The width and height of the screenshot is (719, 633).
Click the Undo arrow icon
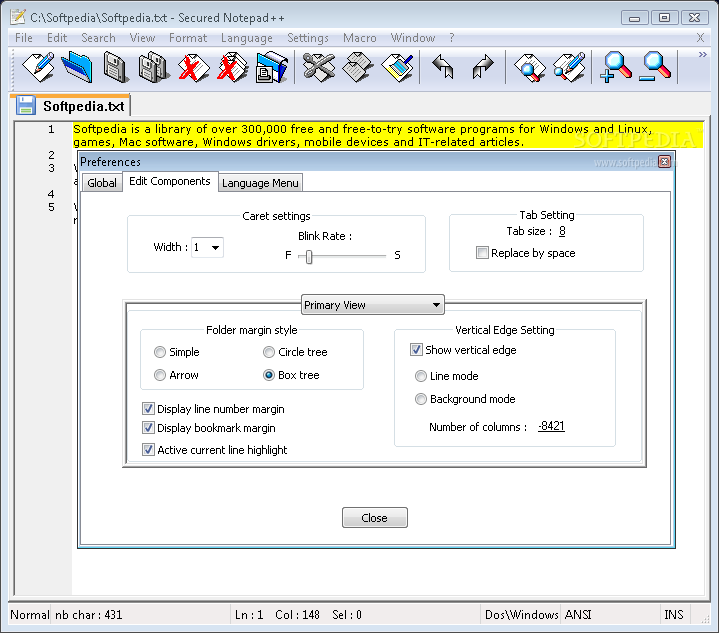coord(443,67)
